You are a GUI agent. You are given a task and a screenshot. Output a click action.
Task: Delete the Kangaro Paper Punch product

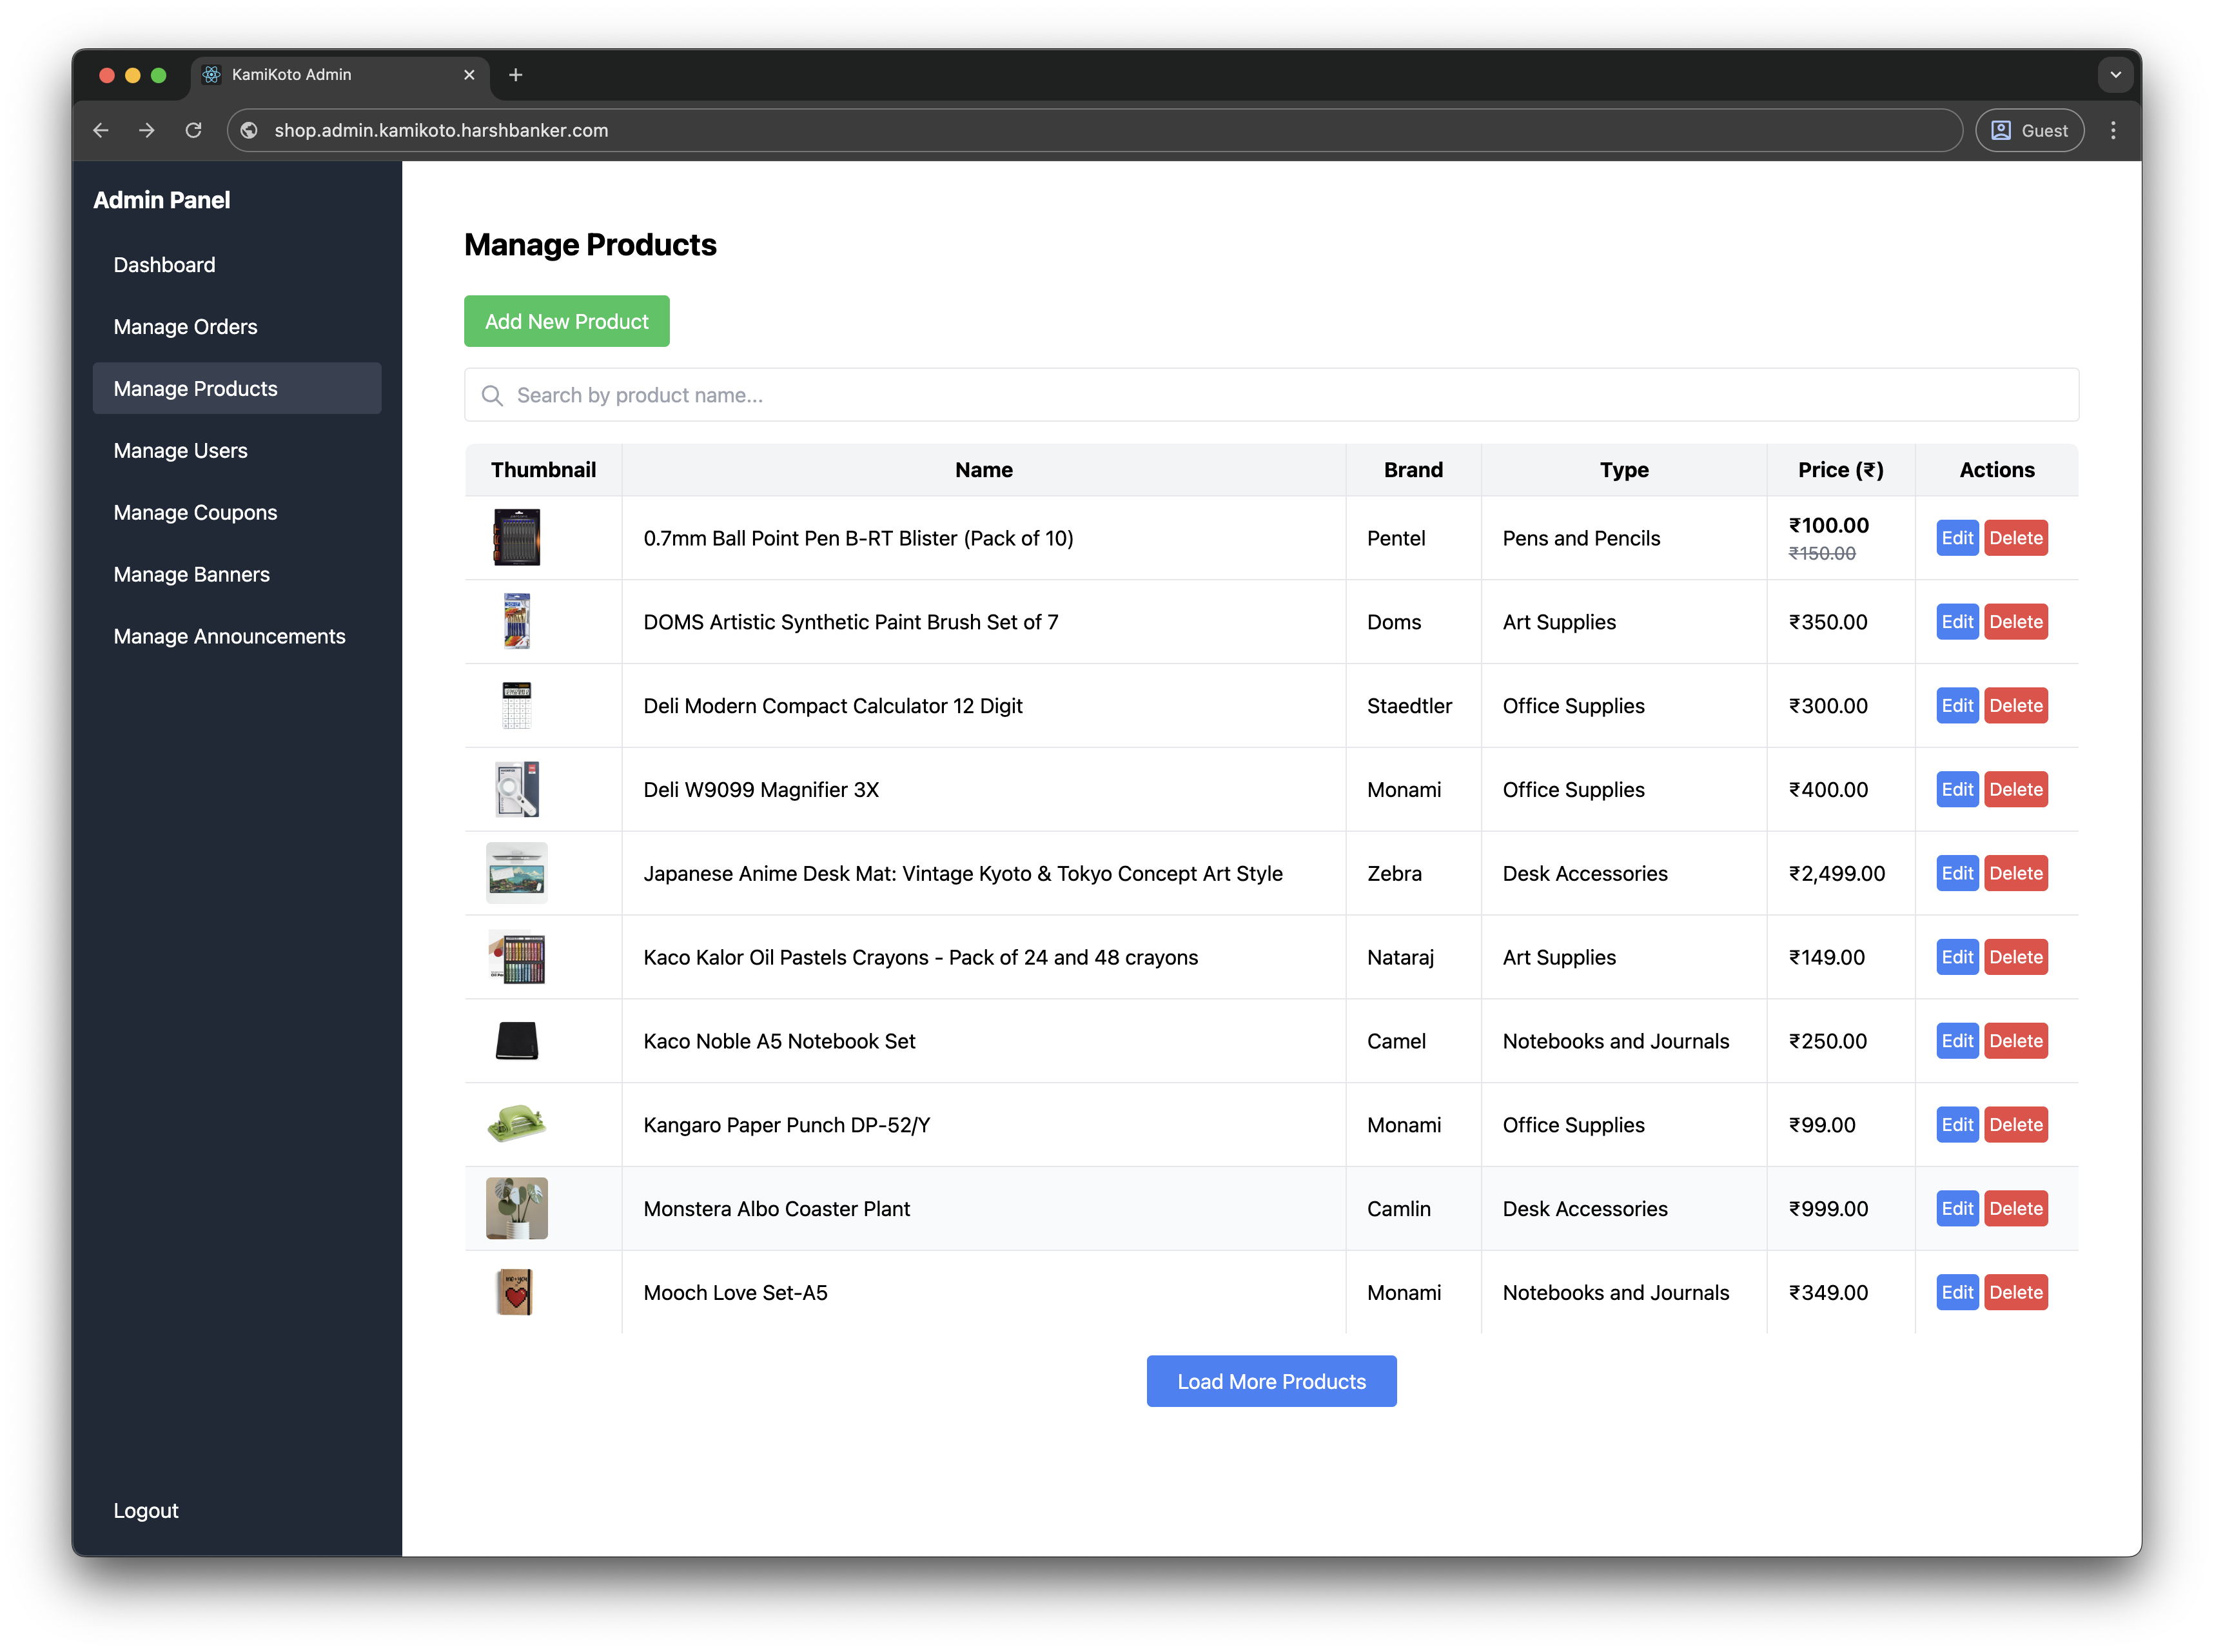tap(2015, 1124)
